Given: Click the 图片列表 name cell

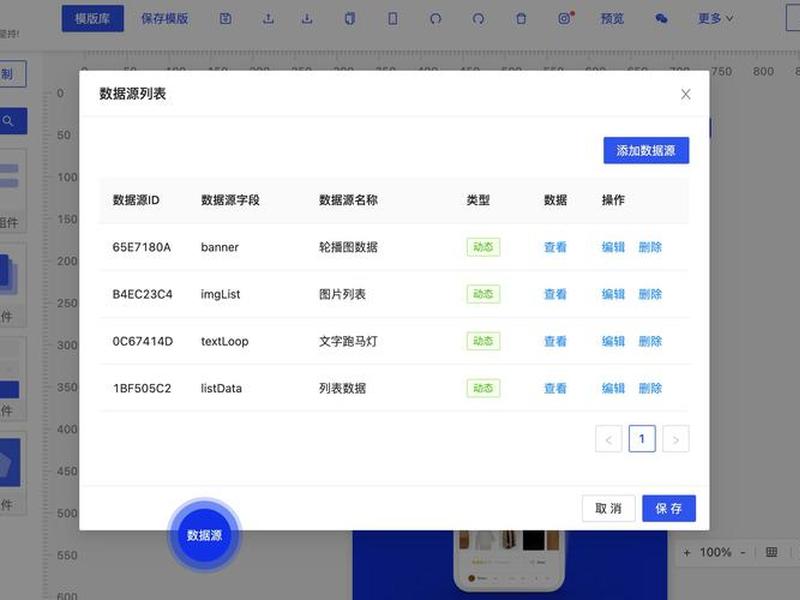Looking at the screenshot, I should pyautogui.click(x=342, y=294).
